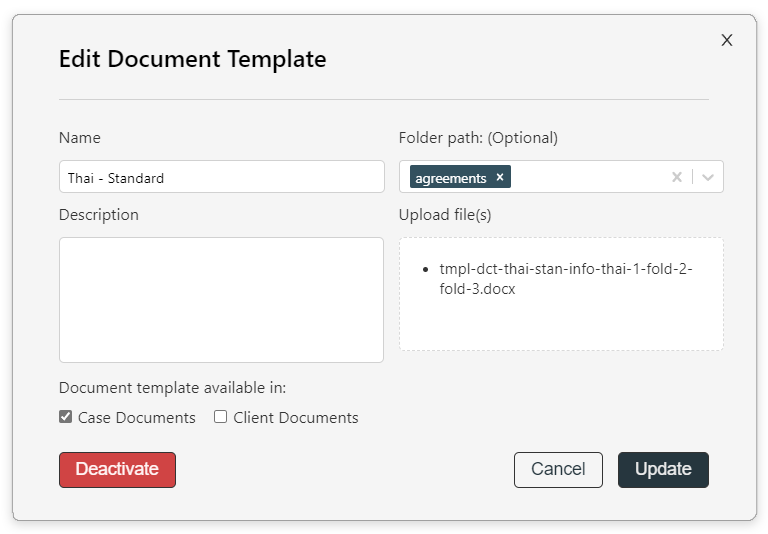Screen dimensions: 768x534
Task: Clear all folder path selections
Action: tap(676, 177)
